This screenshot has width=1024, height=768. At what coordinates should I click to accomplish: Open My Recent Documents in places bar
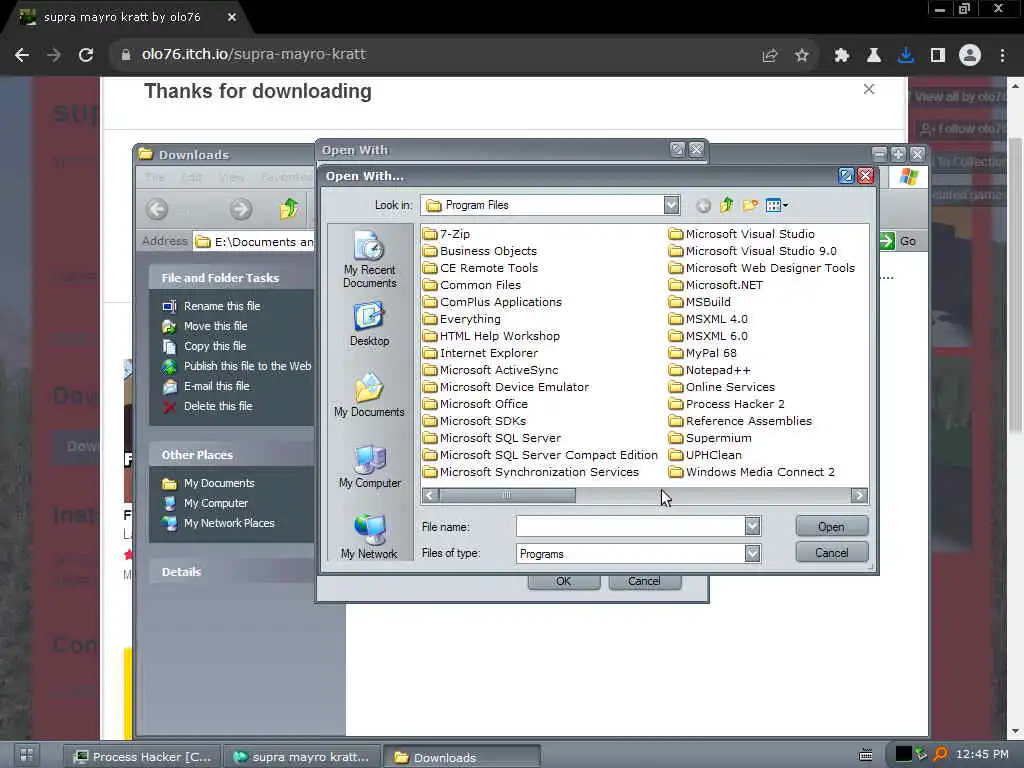tap(370, 259)
